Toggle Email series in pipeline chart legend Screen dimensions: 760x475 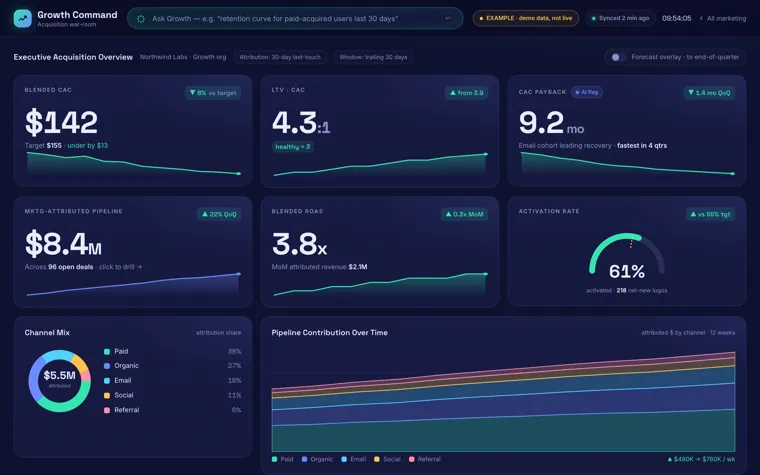(354, 459)
